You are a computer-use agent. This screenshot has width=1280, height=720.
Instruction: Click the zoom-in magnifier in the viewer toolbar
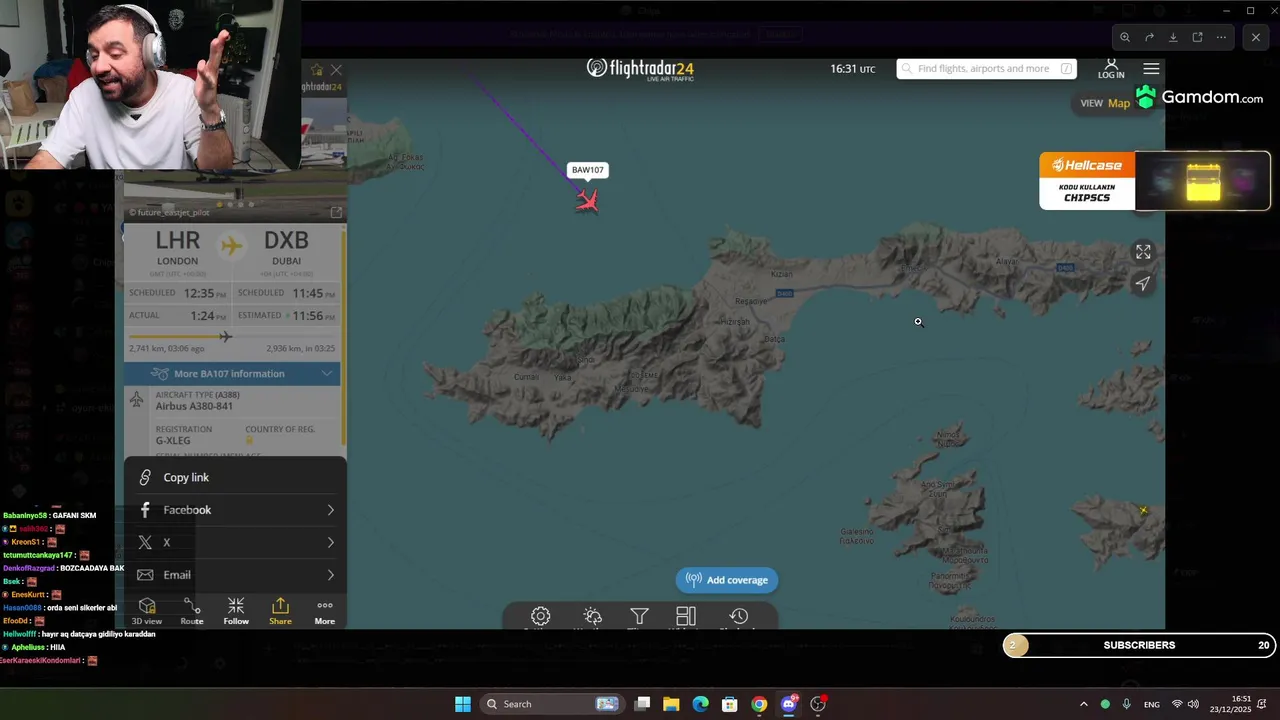(x=1125, y=37)
